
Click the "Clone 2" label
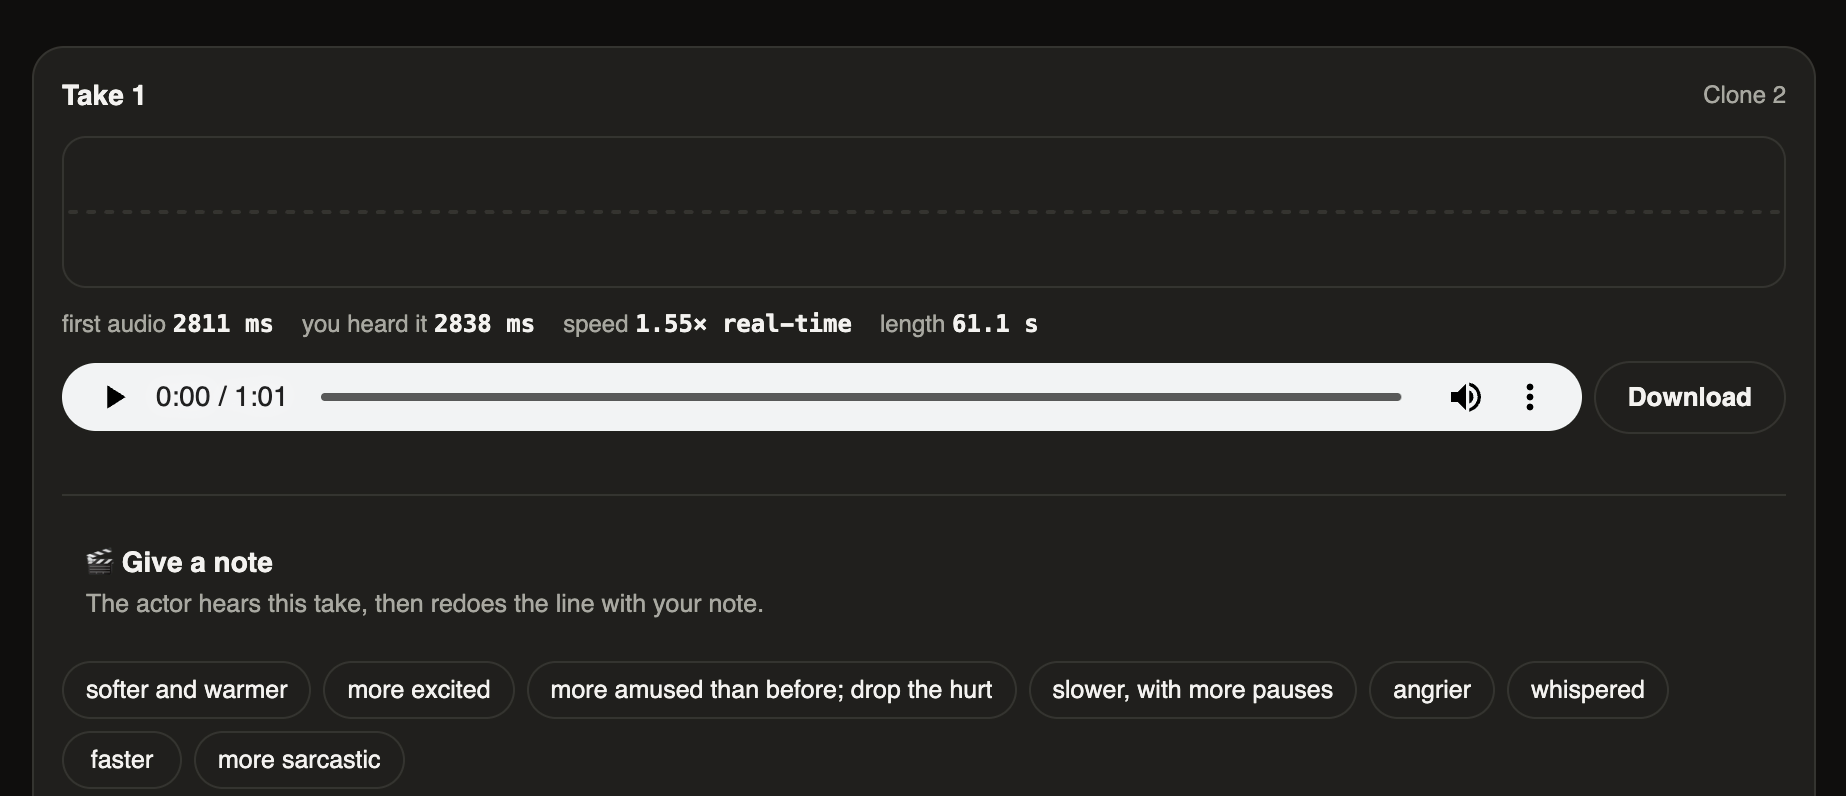(x=1744, y=95)
